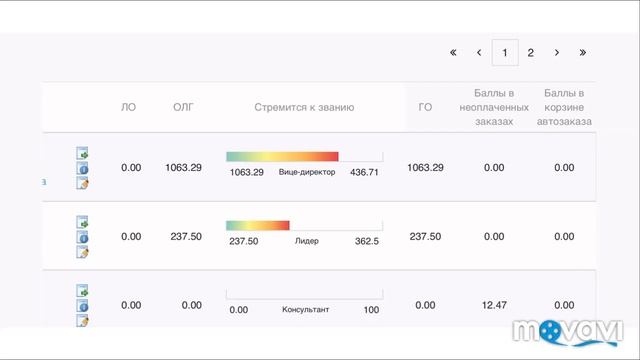Click the 'Стремится к званию' column header
Screen dimensions: 640x360
pos(304,107)
